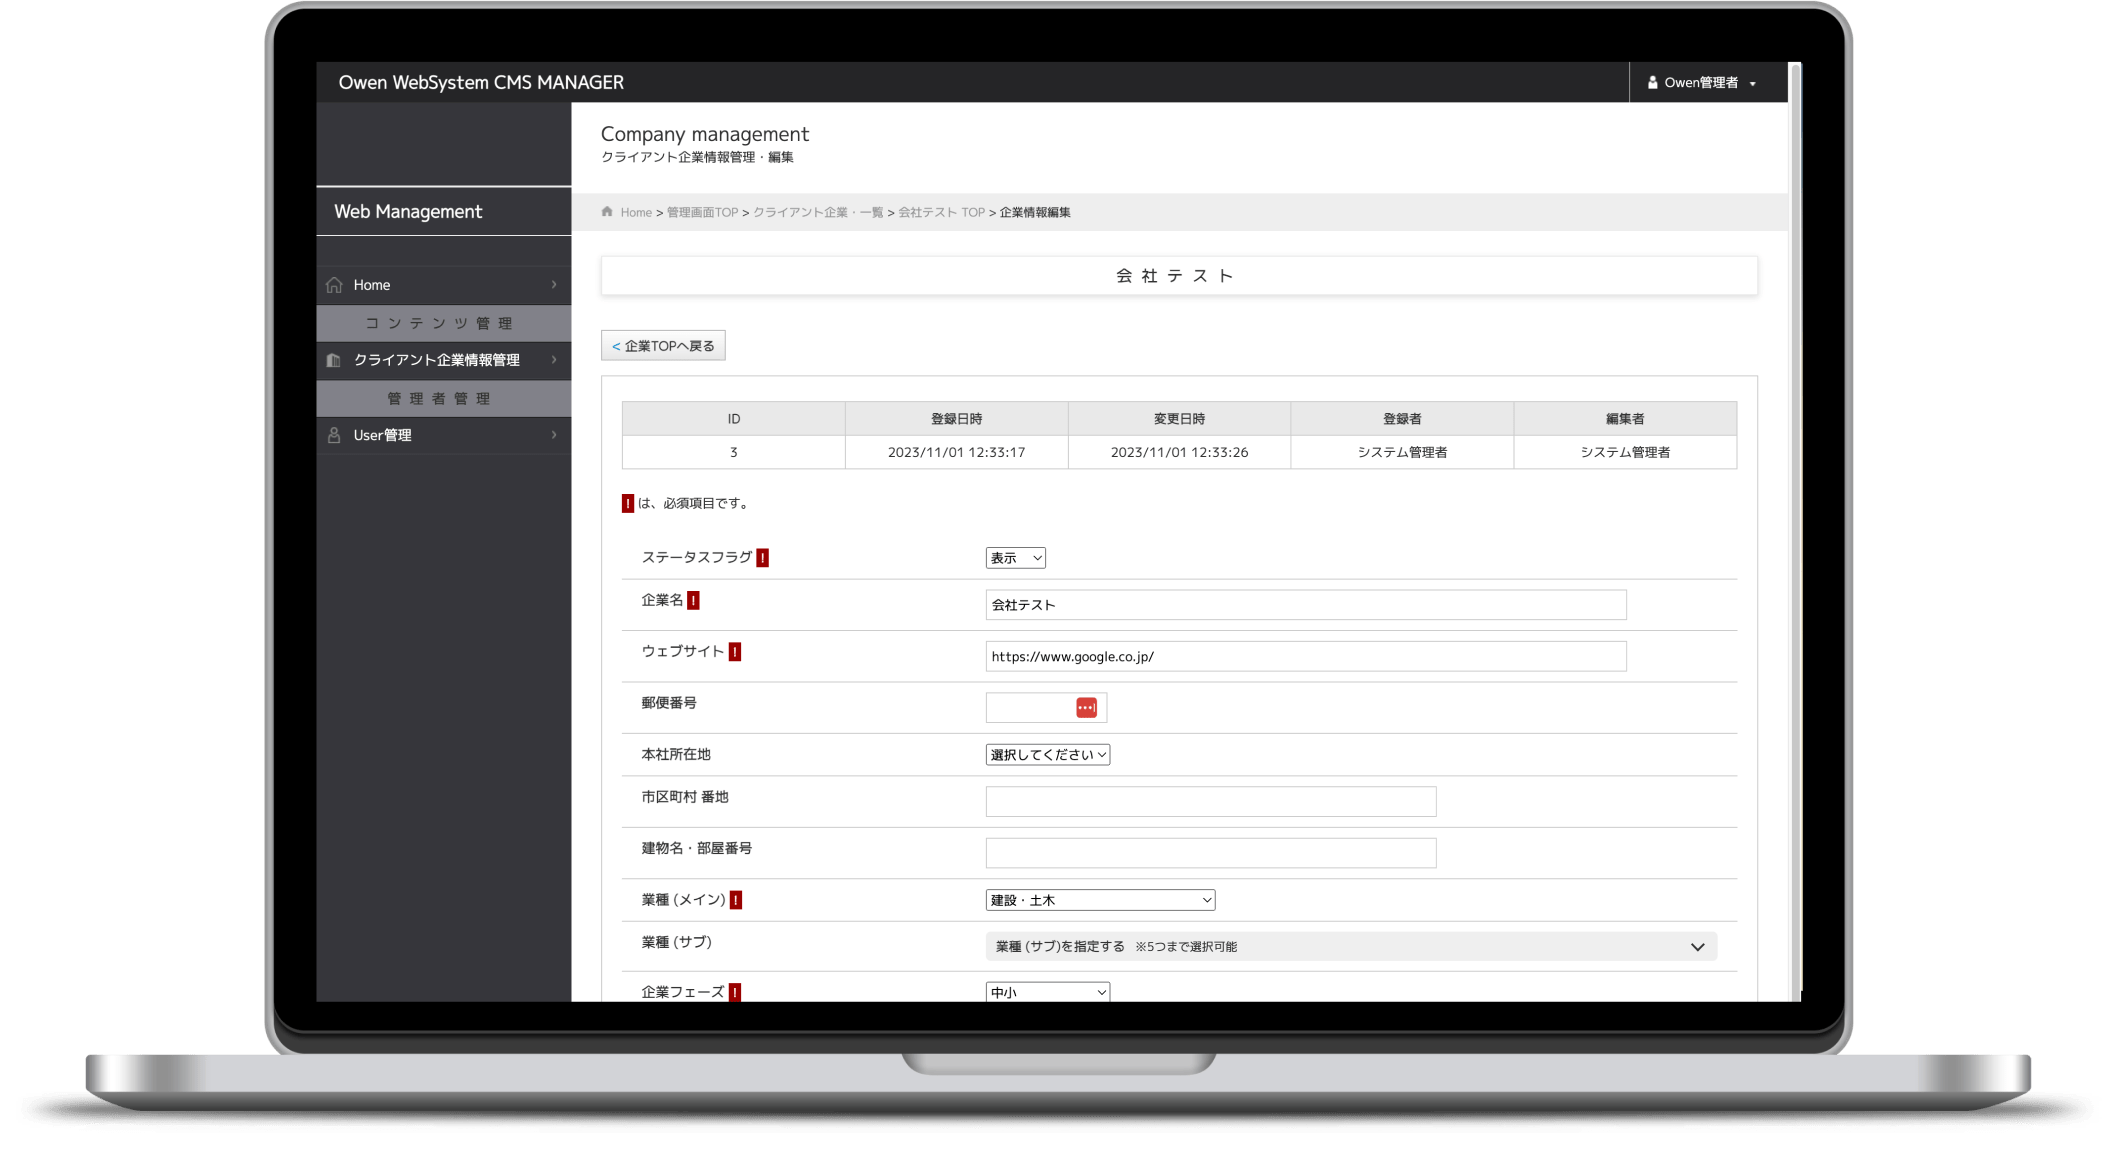The height and width of the screenshot is (1157, 2121).
Task: Click the chevron arrow on User管理 row
Action: coord(554,435)
